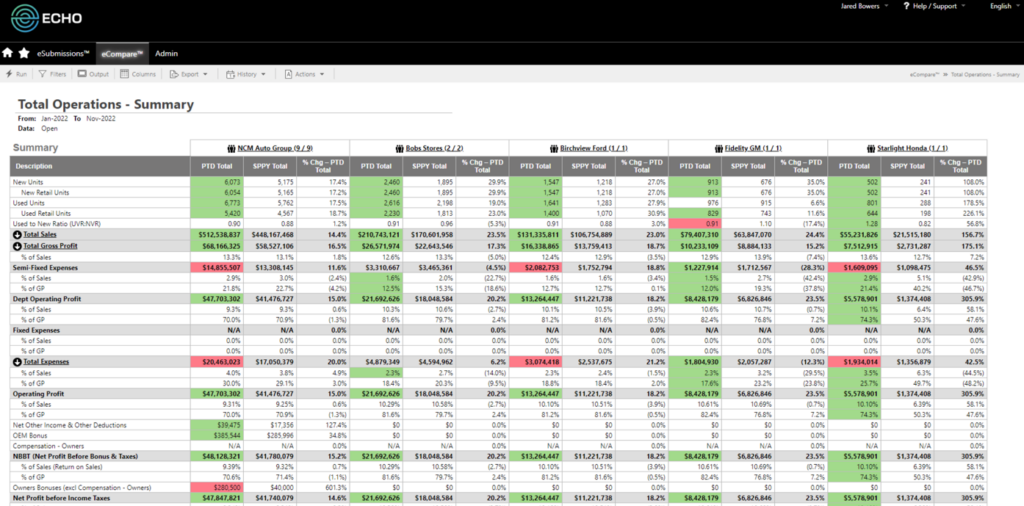Click the ECHO logo
This screenshot has width=1024, height=506.
click(46, 19)
